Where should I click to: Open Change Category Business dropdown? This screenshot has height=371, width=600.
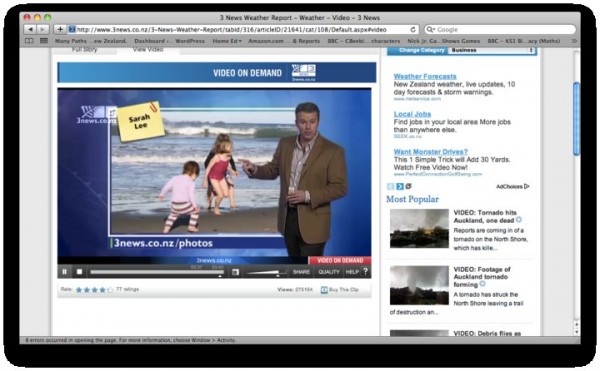492,50
